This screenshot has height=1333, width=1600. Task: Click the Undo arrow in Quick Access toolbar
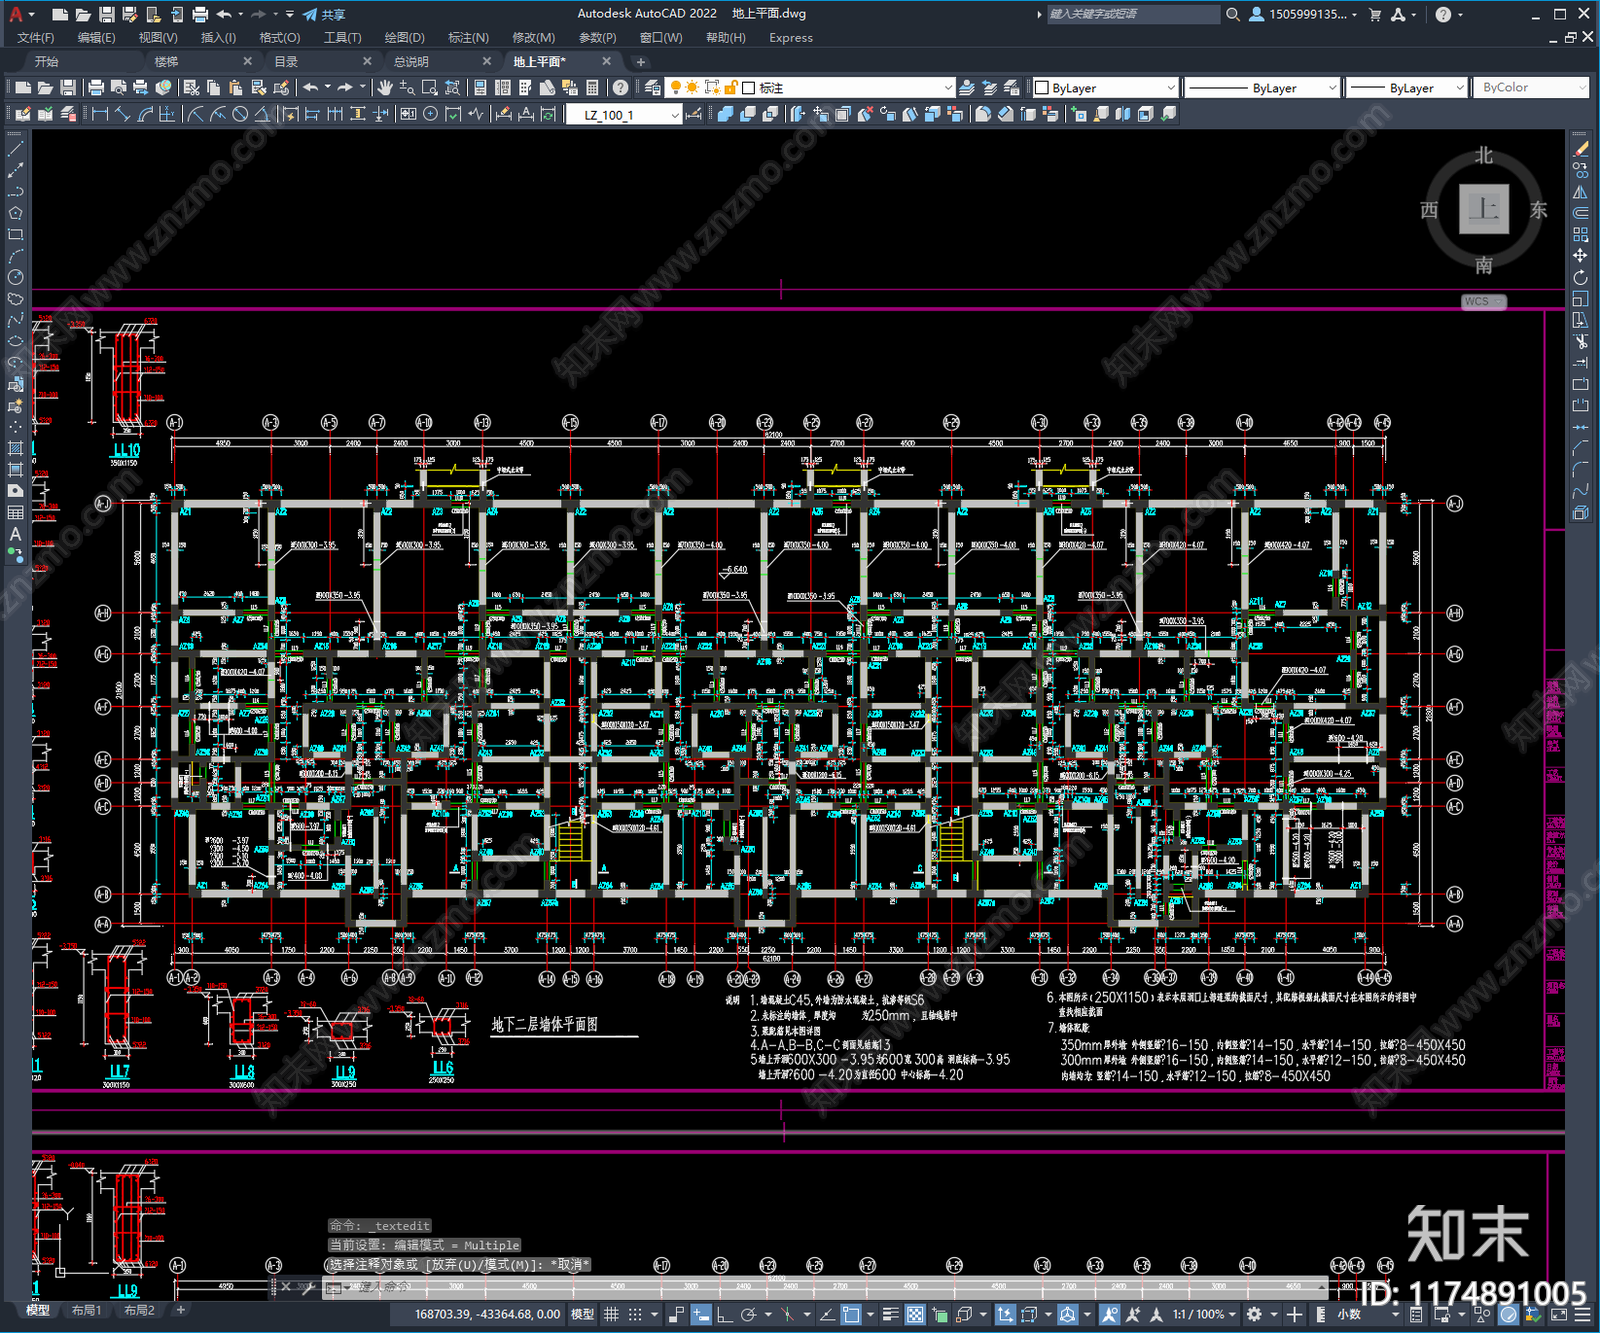224,14
